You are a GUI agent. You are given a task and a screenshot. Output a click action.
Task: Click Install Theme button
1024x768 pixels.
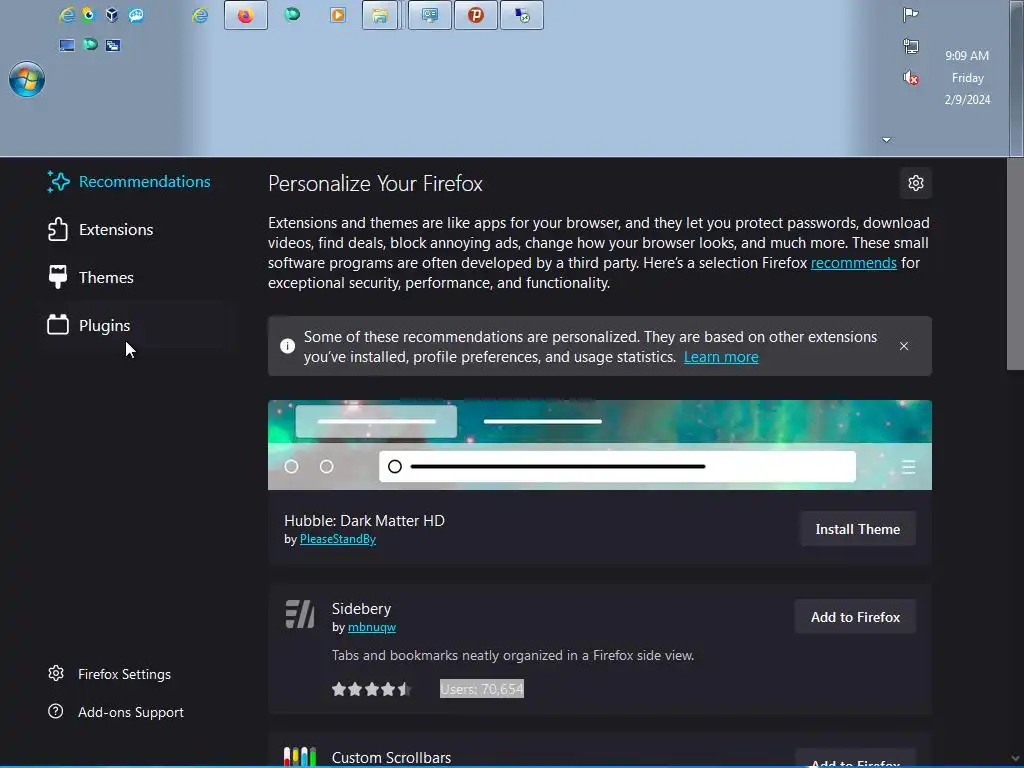coord(857,530)
